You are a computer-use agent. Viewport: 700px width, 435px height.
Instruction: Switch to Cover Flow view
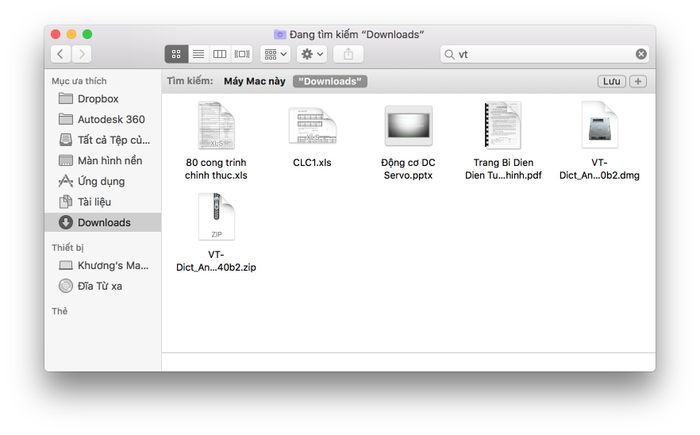click(x=241, y=54)
